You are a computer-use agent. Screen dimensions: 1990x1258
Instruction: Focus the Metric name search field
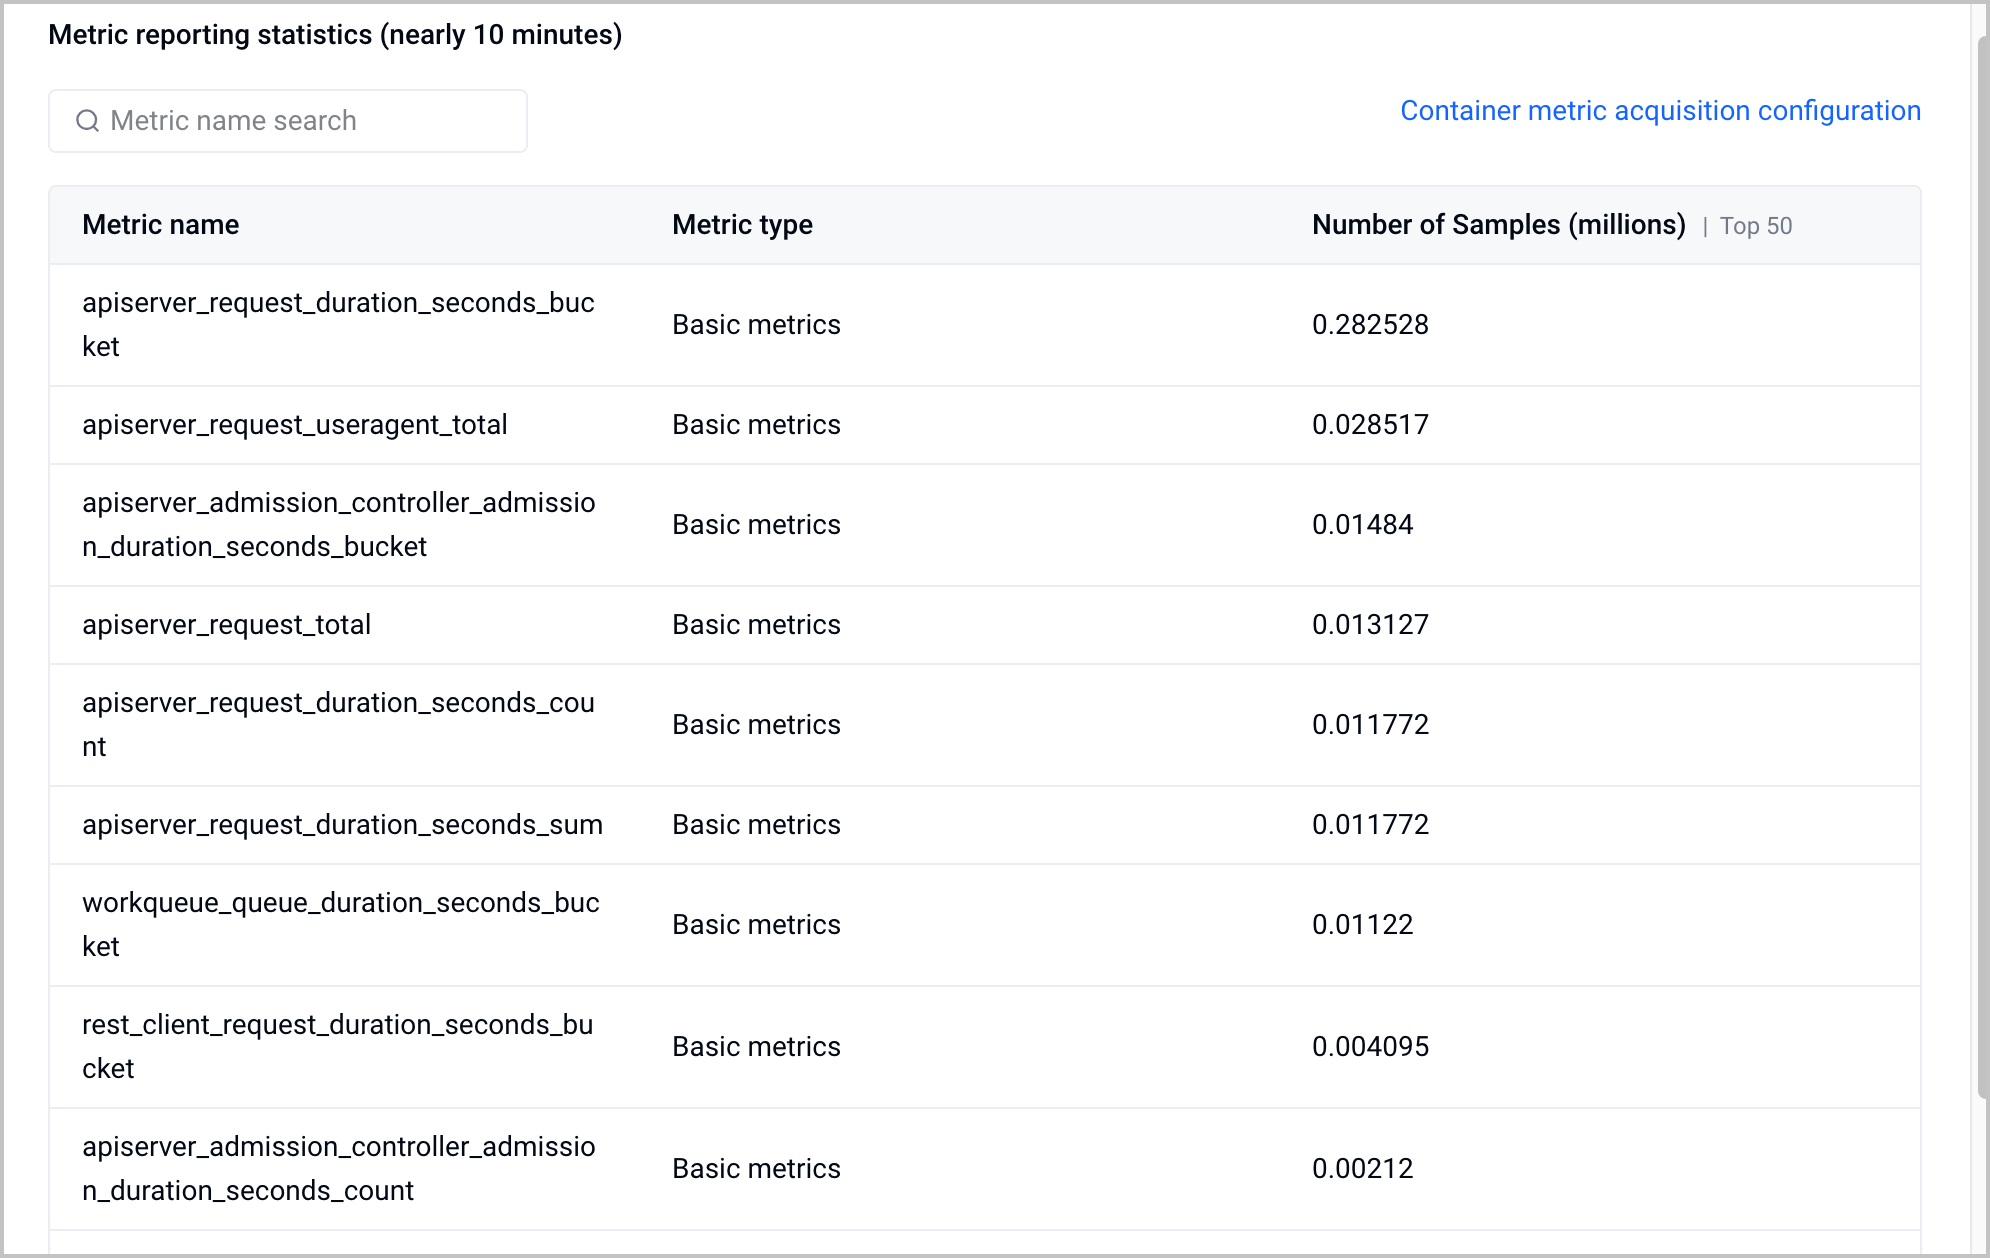(288, 121)
